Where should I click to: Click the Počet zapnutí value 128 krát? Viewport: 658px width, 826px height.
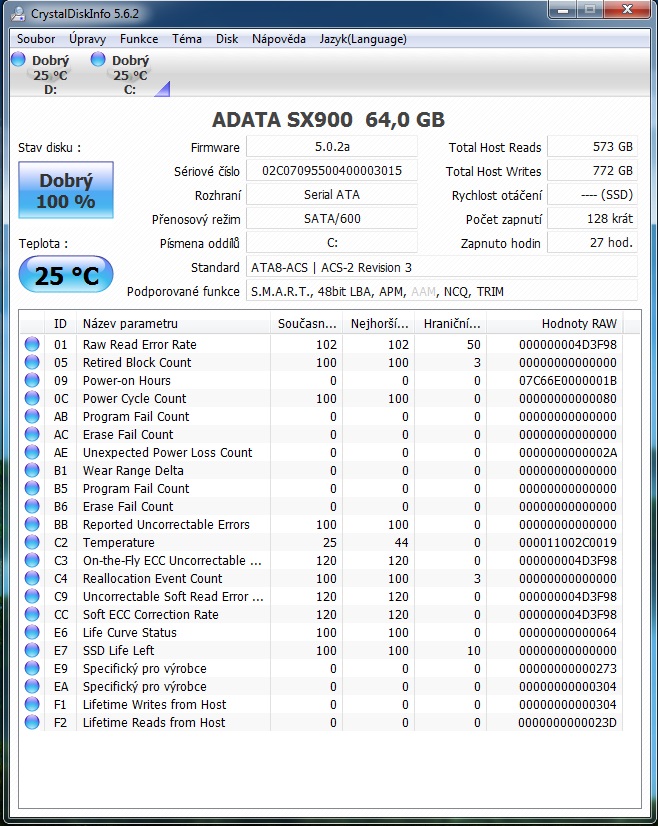pos(592,219)
